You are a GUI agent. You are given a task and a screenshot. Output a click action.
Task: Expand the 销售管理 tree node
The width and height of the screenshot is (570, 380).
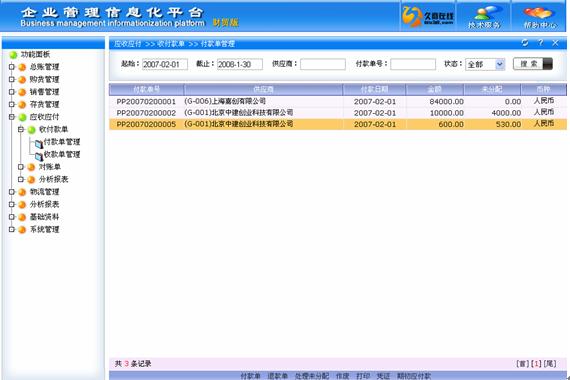tap(12, 92)
